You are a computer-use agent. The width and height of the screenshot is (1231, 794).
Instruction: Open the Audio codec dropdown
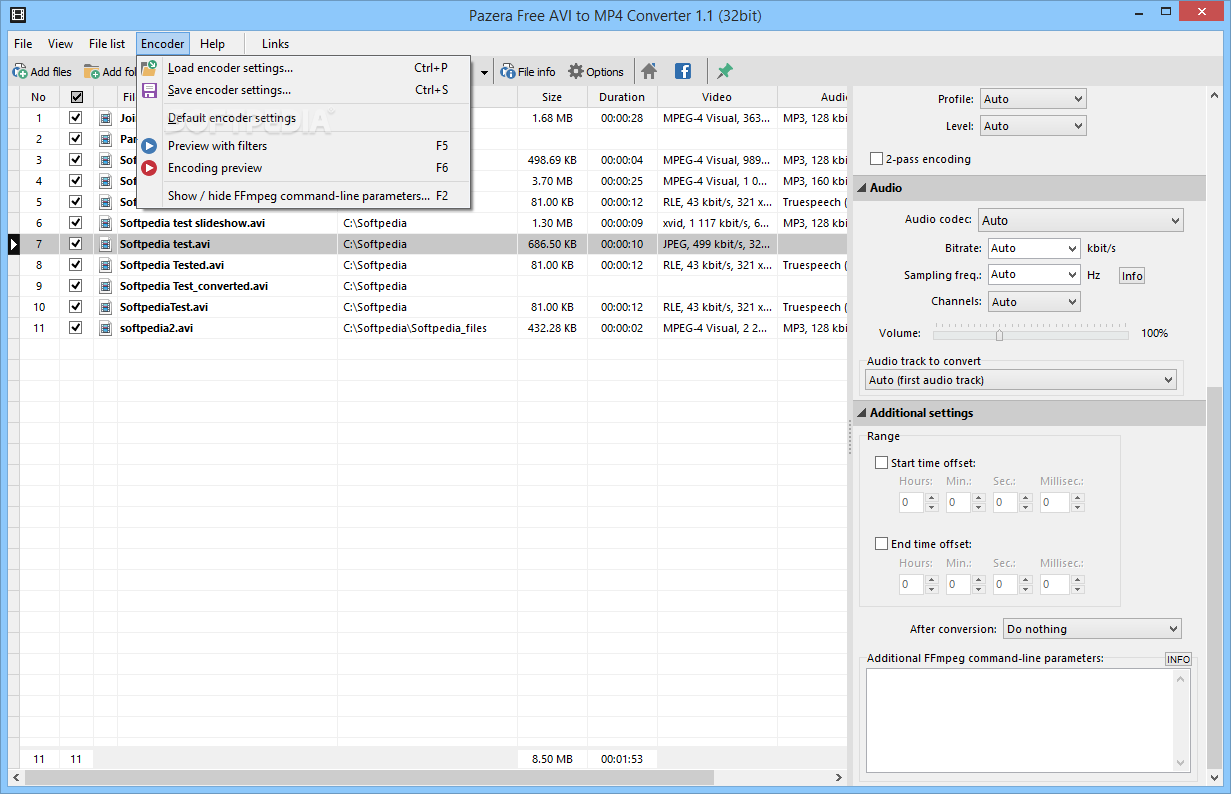1080,220
